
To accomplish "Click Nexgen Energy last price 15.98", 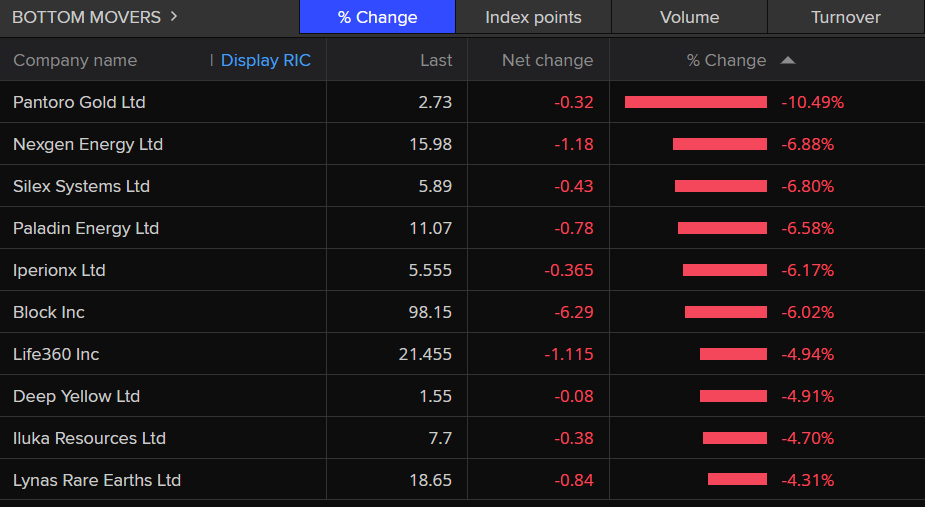I will coord(431,144).
